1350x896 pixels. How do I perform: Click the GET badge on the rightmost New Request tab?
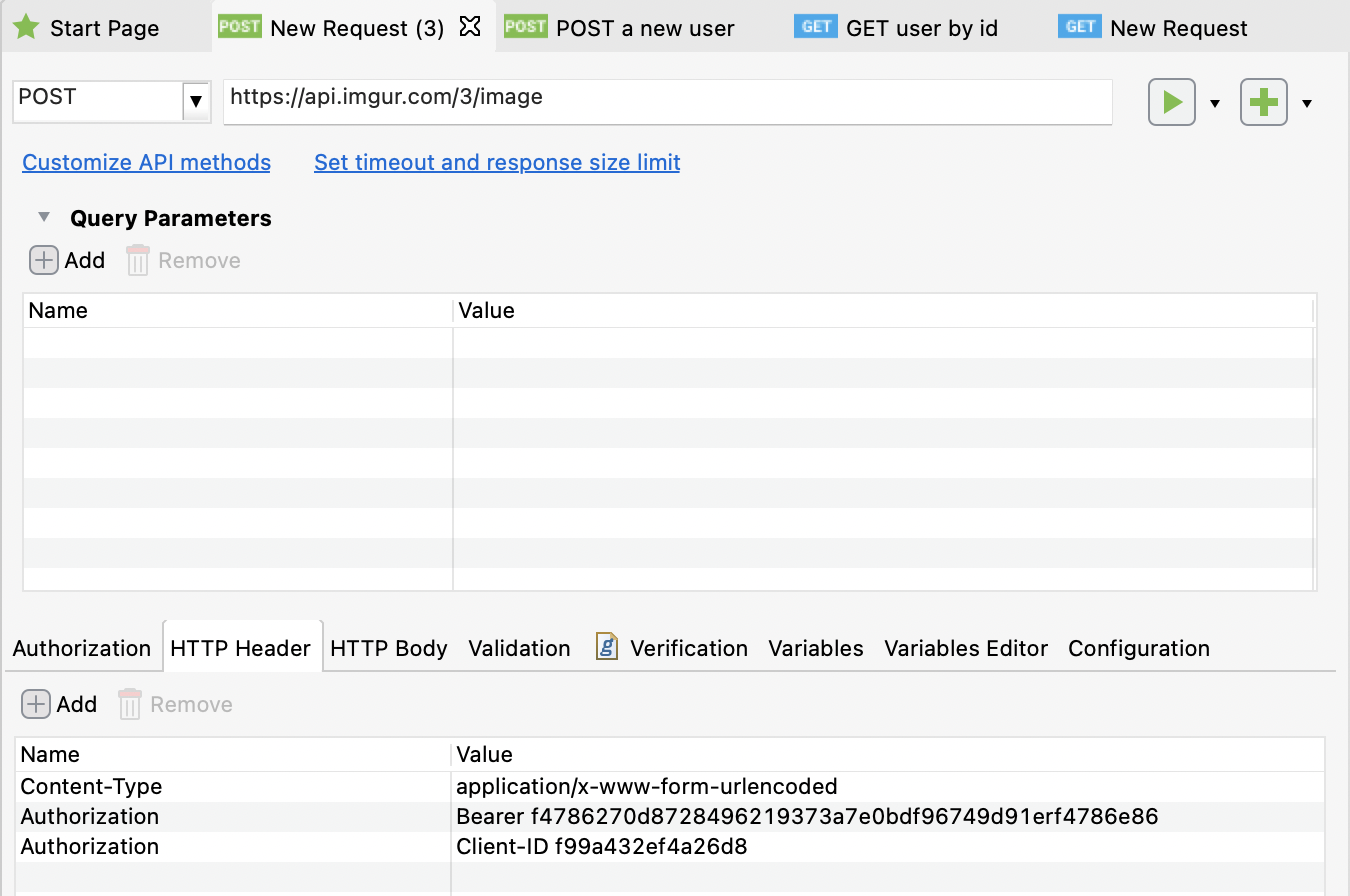coord(1079,27)
